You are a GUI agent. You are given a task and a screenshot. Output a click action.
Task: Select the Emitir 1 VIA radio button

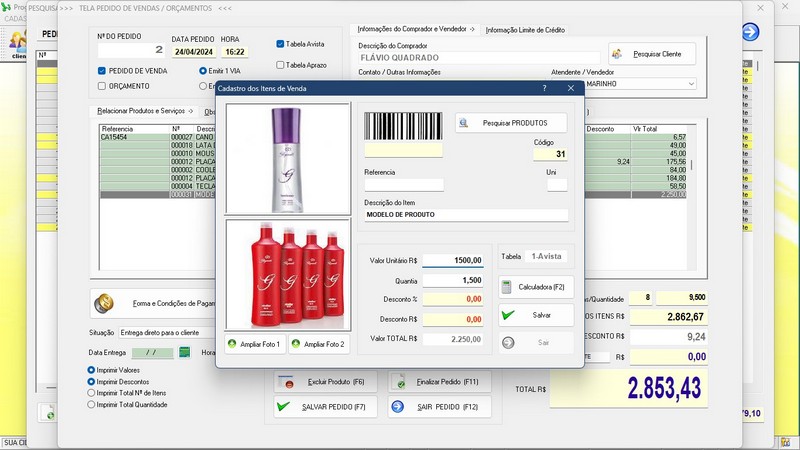203,71
